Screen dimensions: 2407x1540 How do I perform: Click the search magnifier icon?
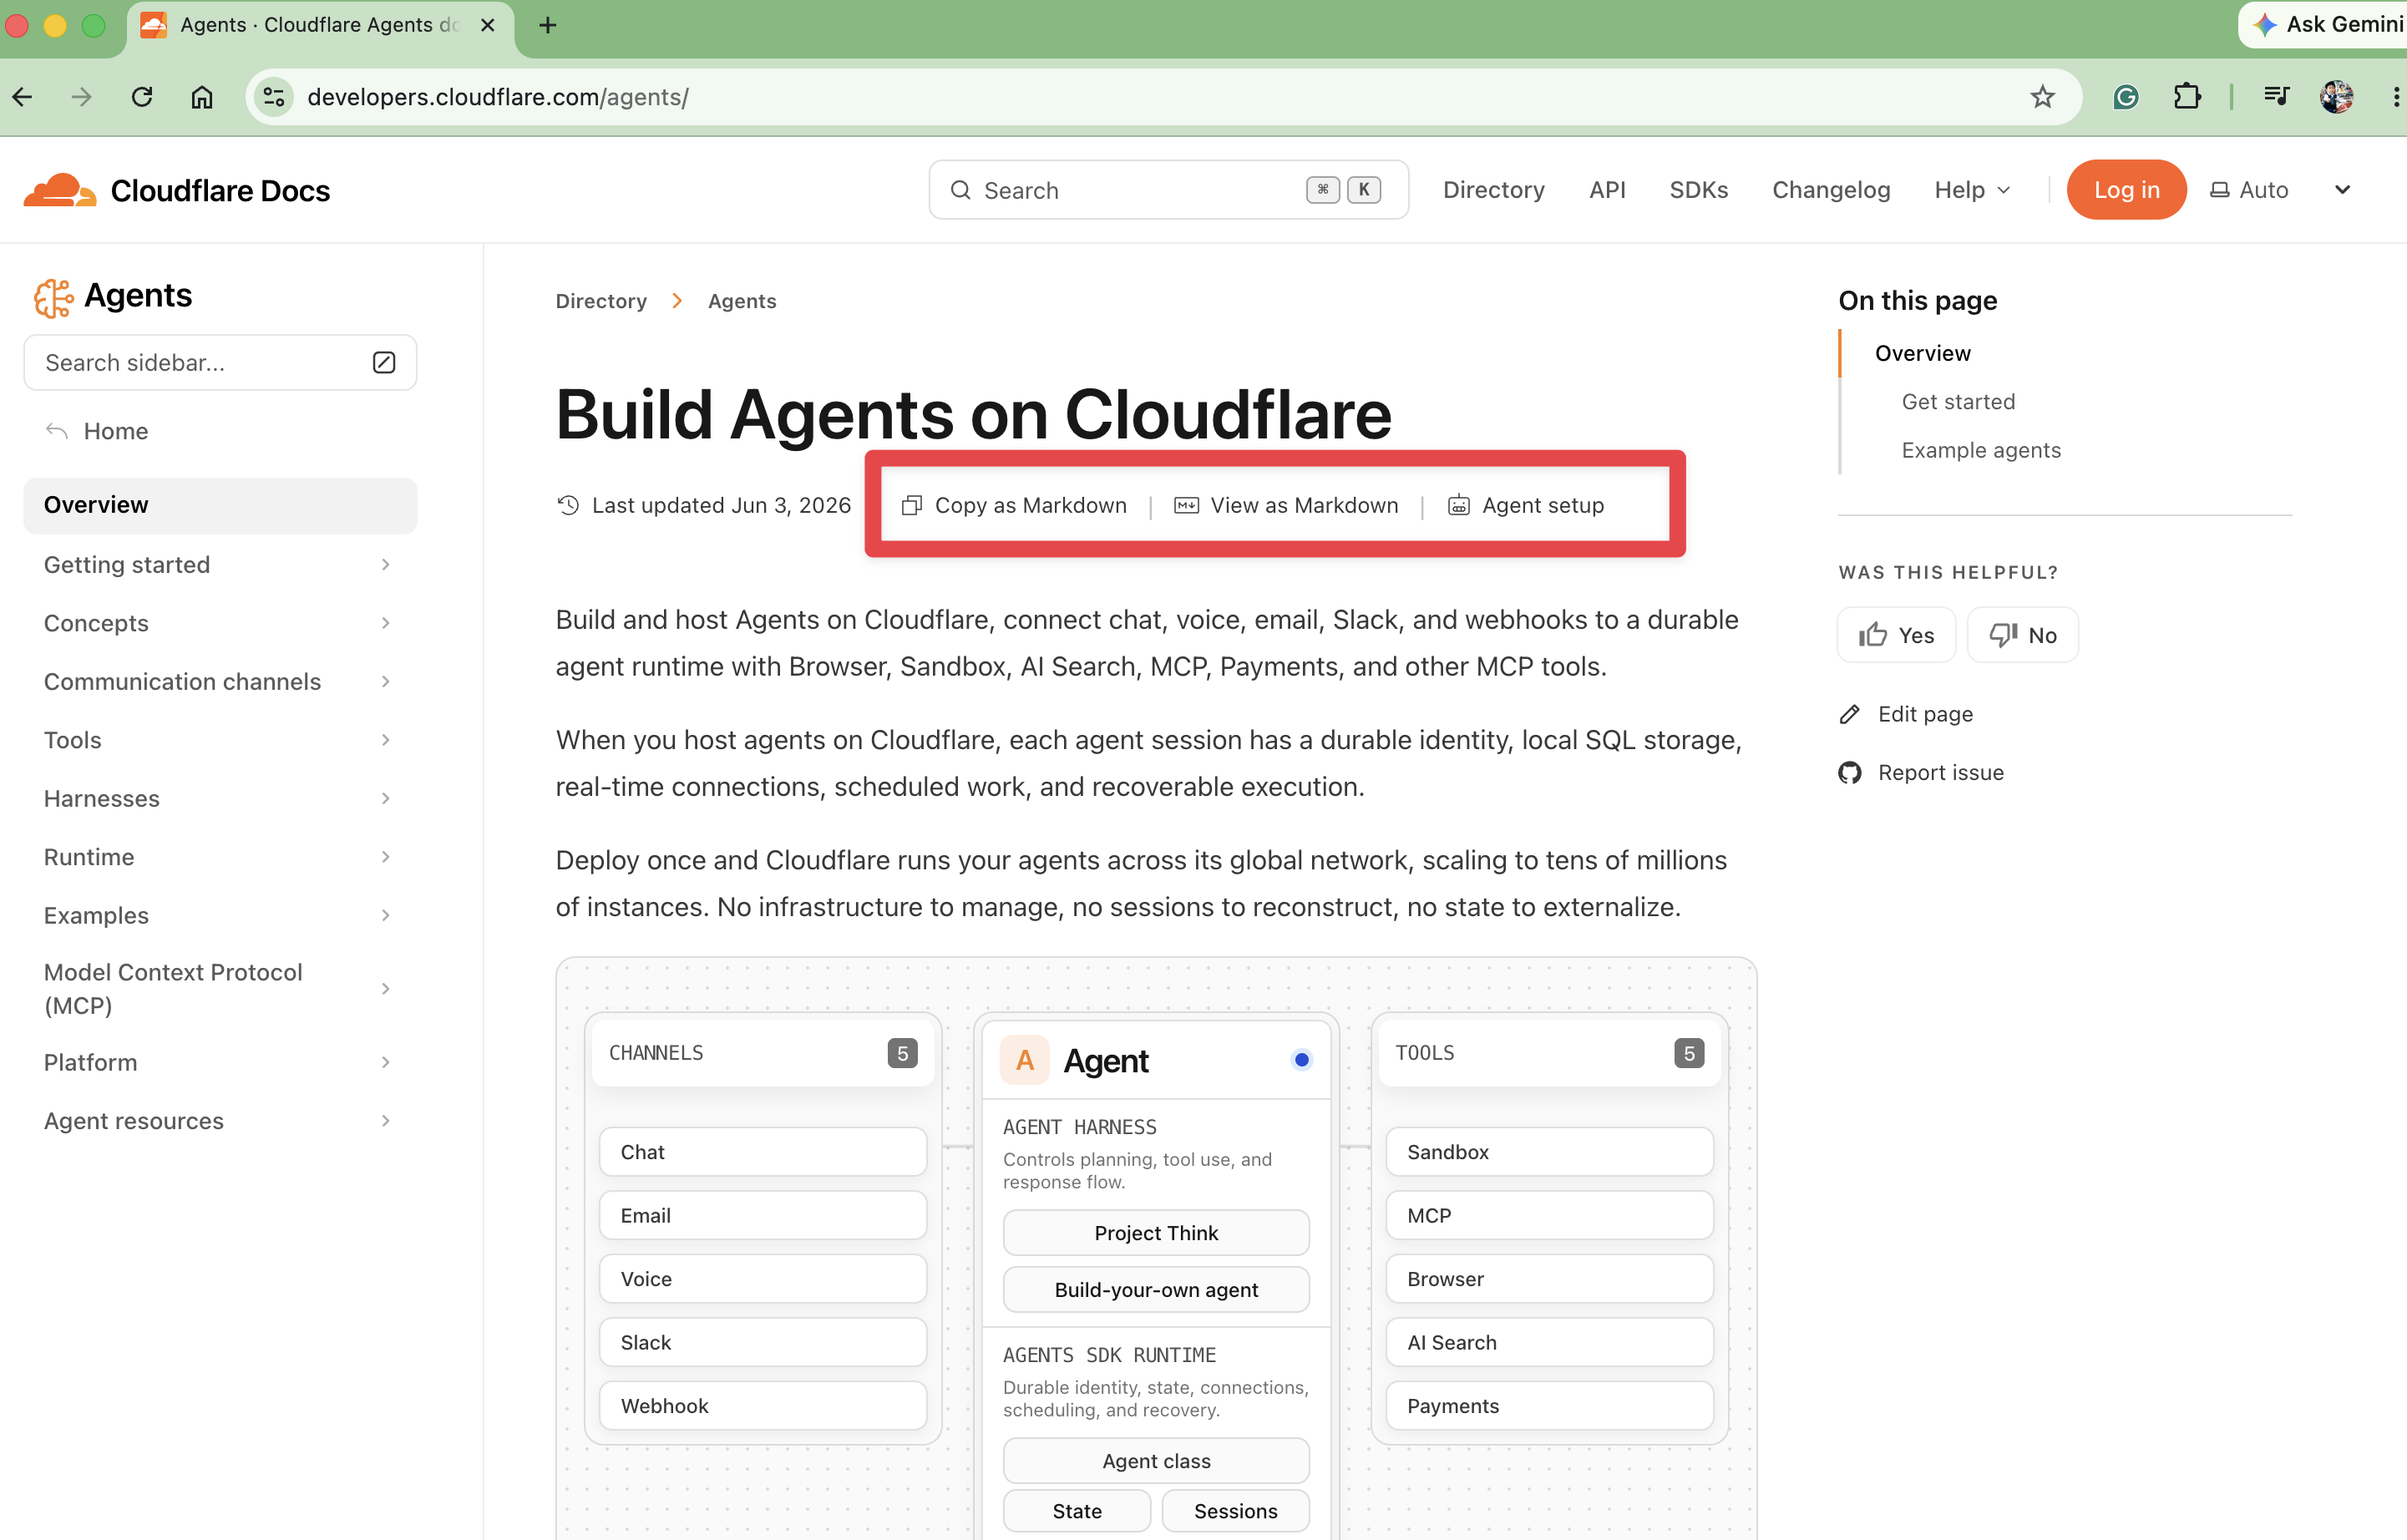[960, 190]
